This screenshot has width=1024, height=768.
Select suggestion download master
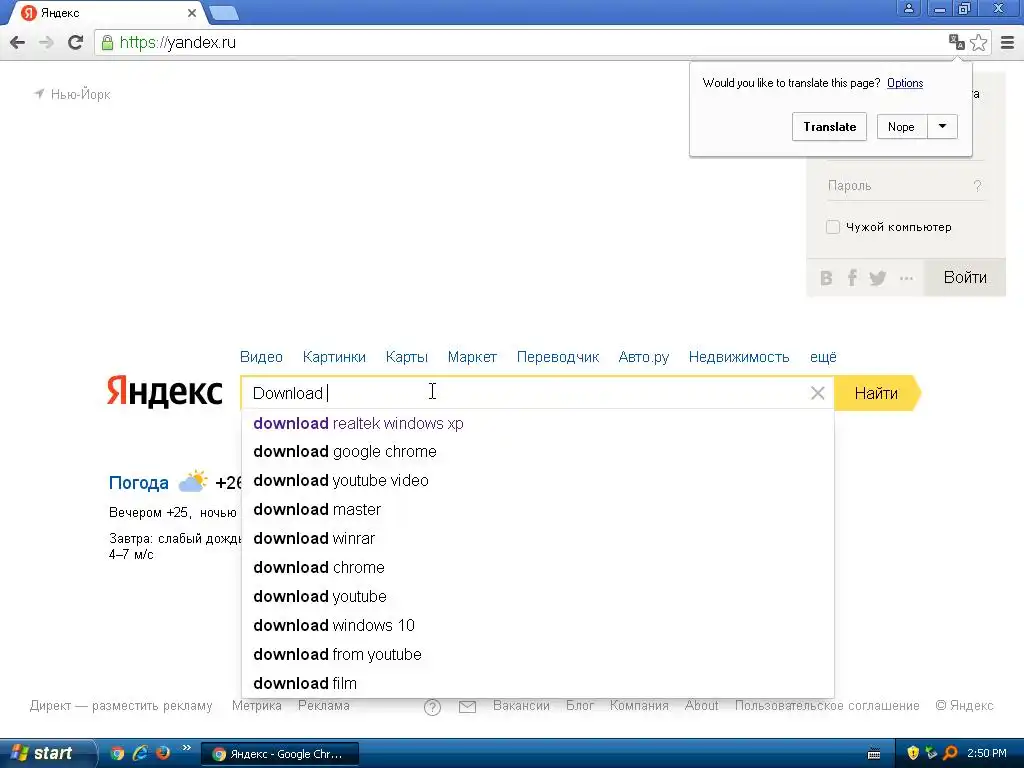537,509
